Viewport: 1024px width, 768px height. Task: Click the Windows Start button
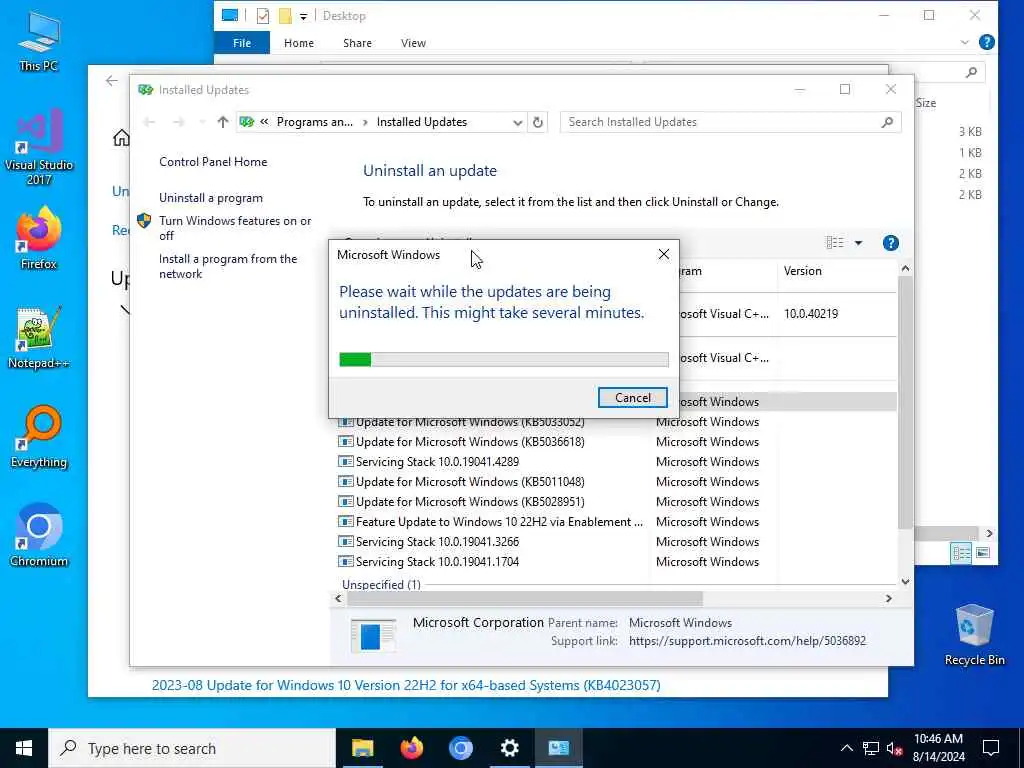(x=24, y=748)
